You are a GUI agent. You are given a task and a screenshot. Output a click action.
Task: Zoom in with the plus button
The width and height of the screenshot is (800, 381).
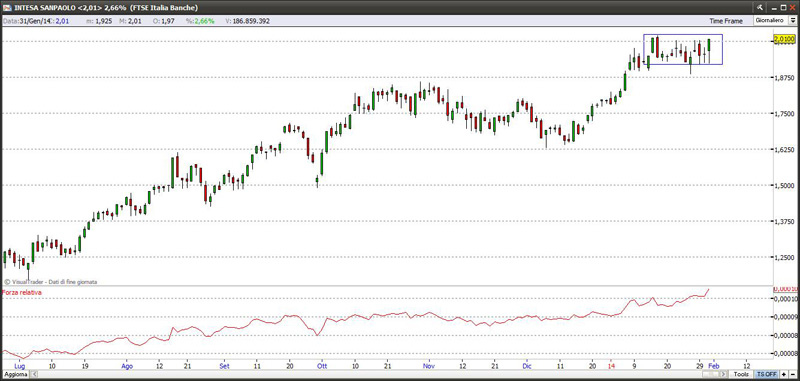pos(783,374)
